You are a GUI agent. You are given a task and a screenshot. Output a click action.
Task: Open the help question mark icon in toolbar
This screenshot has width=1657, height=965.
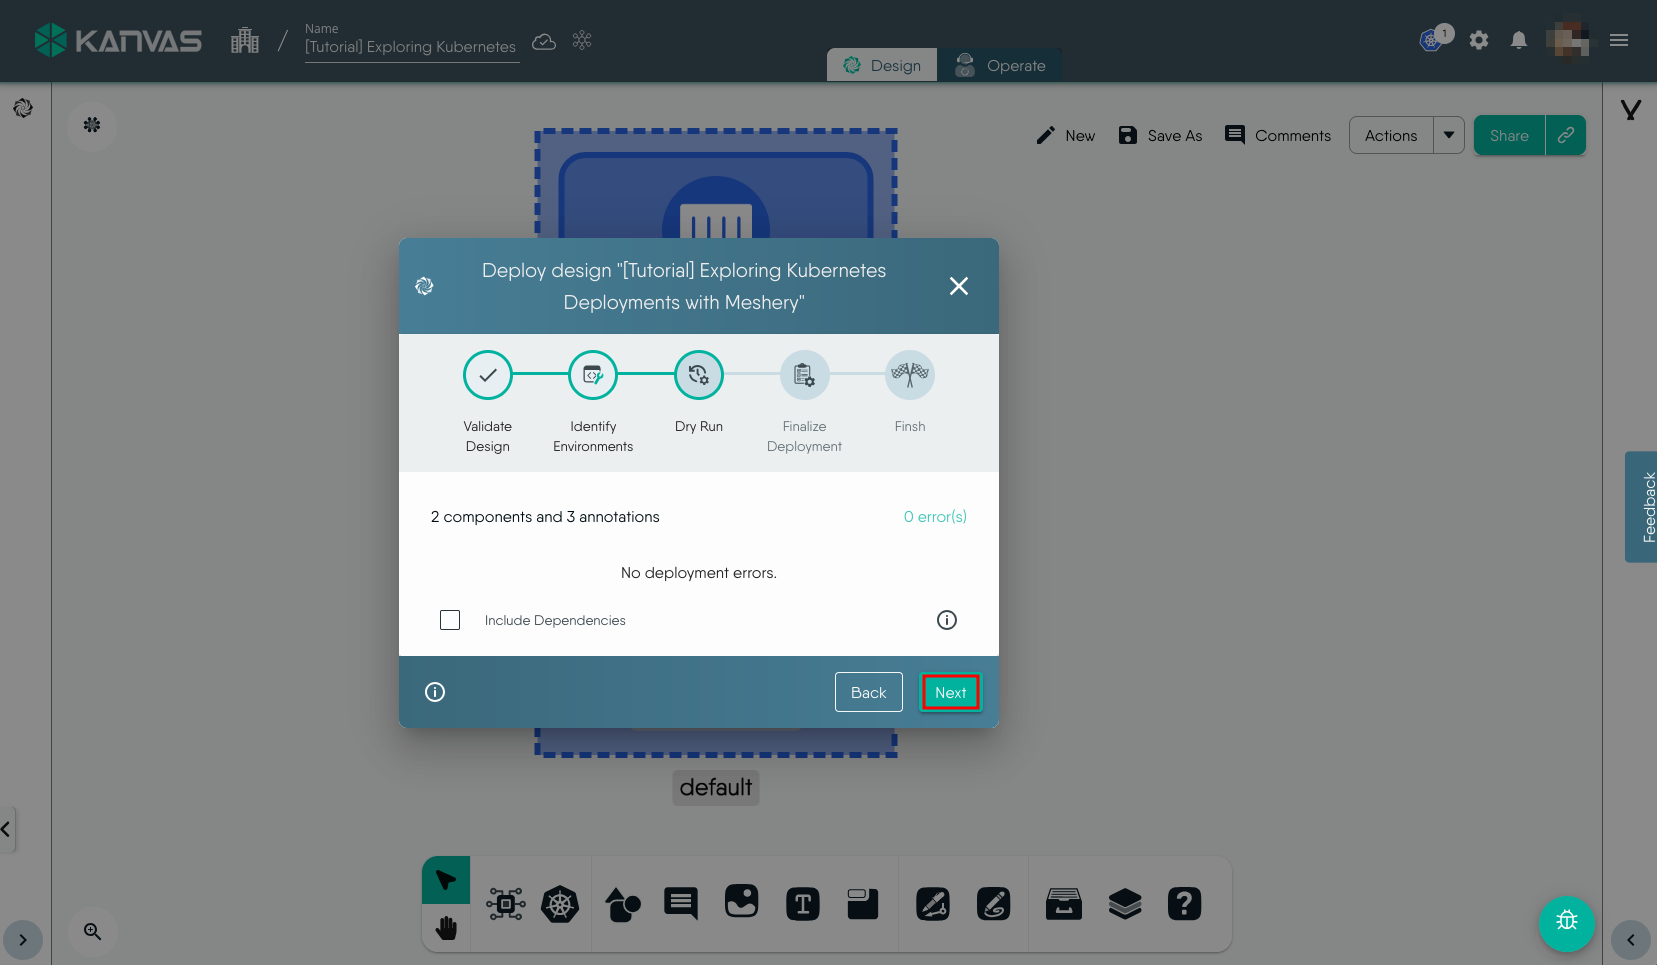[x=1184, y=905]
